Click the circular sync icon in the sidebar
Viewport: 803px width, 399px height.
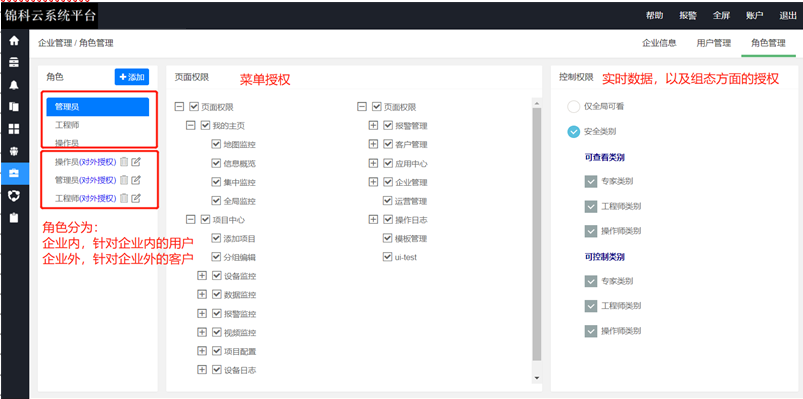point(14,195)
